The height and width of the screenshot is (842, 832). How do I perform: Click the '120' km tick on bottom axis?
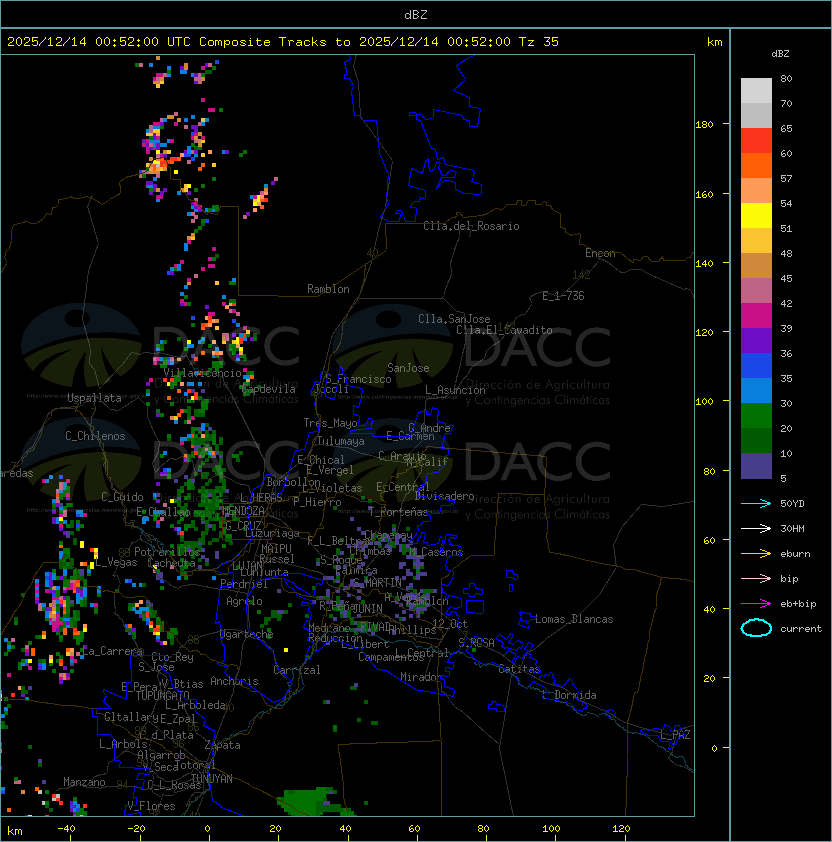tap(621, 829)
